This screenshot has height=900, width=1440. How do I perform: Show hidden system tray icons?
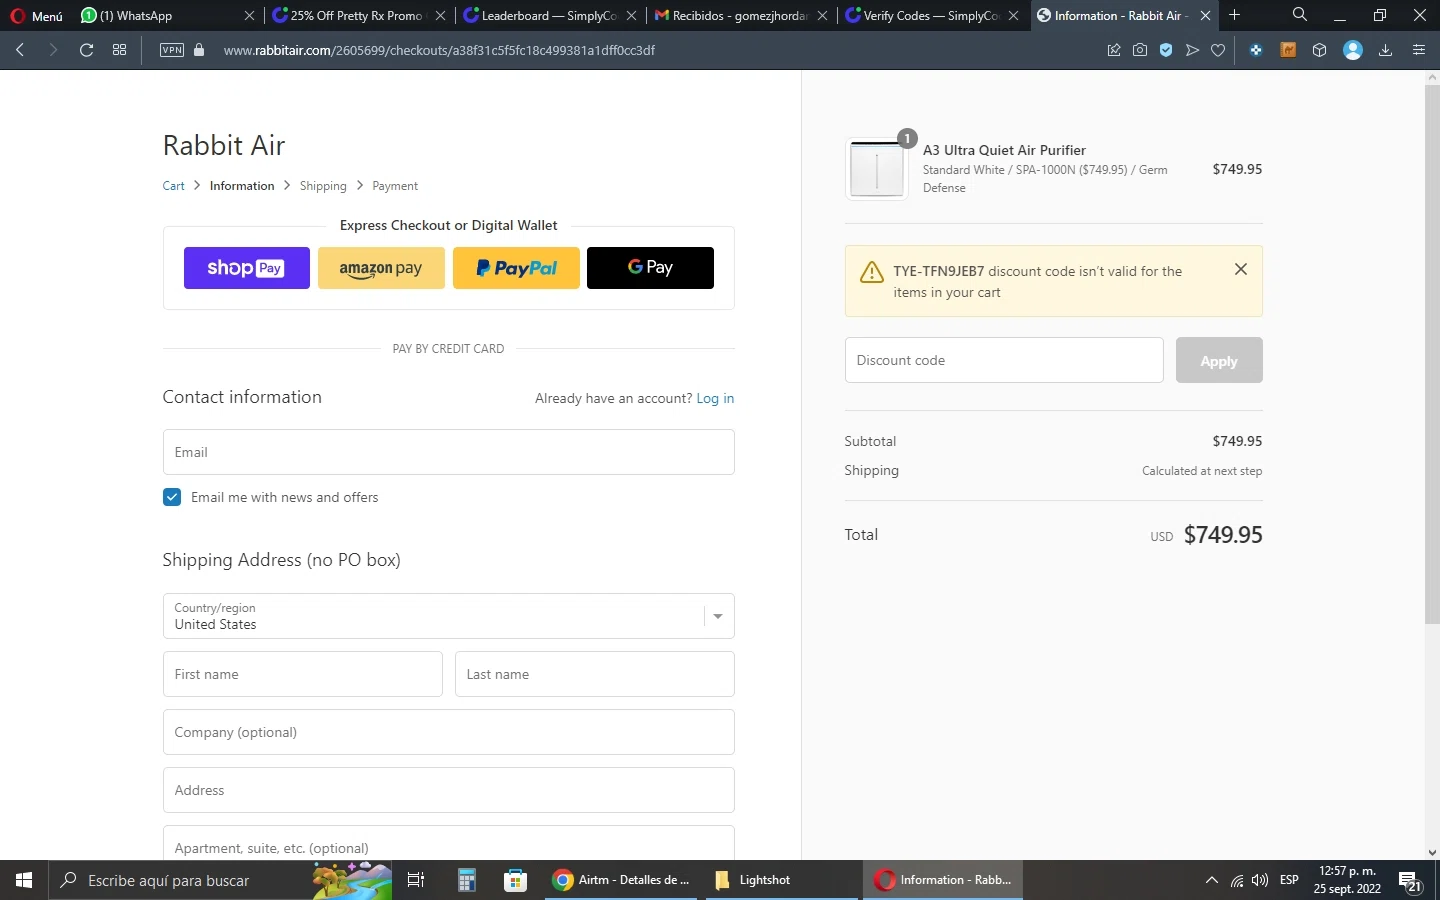click(1212, 881)
